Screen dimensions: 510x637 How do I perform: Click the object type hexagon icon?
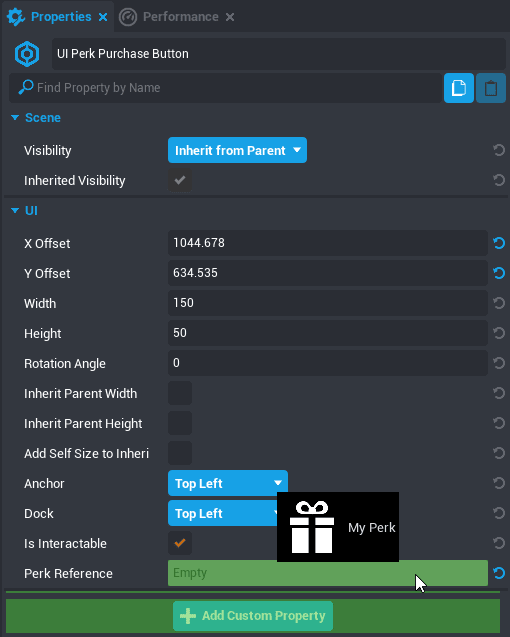coord(27,54)
